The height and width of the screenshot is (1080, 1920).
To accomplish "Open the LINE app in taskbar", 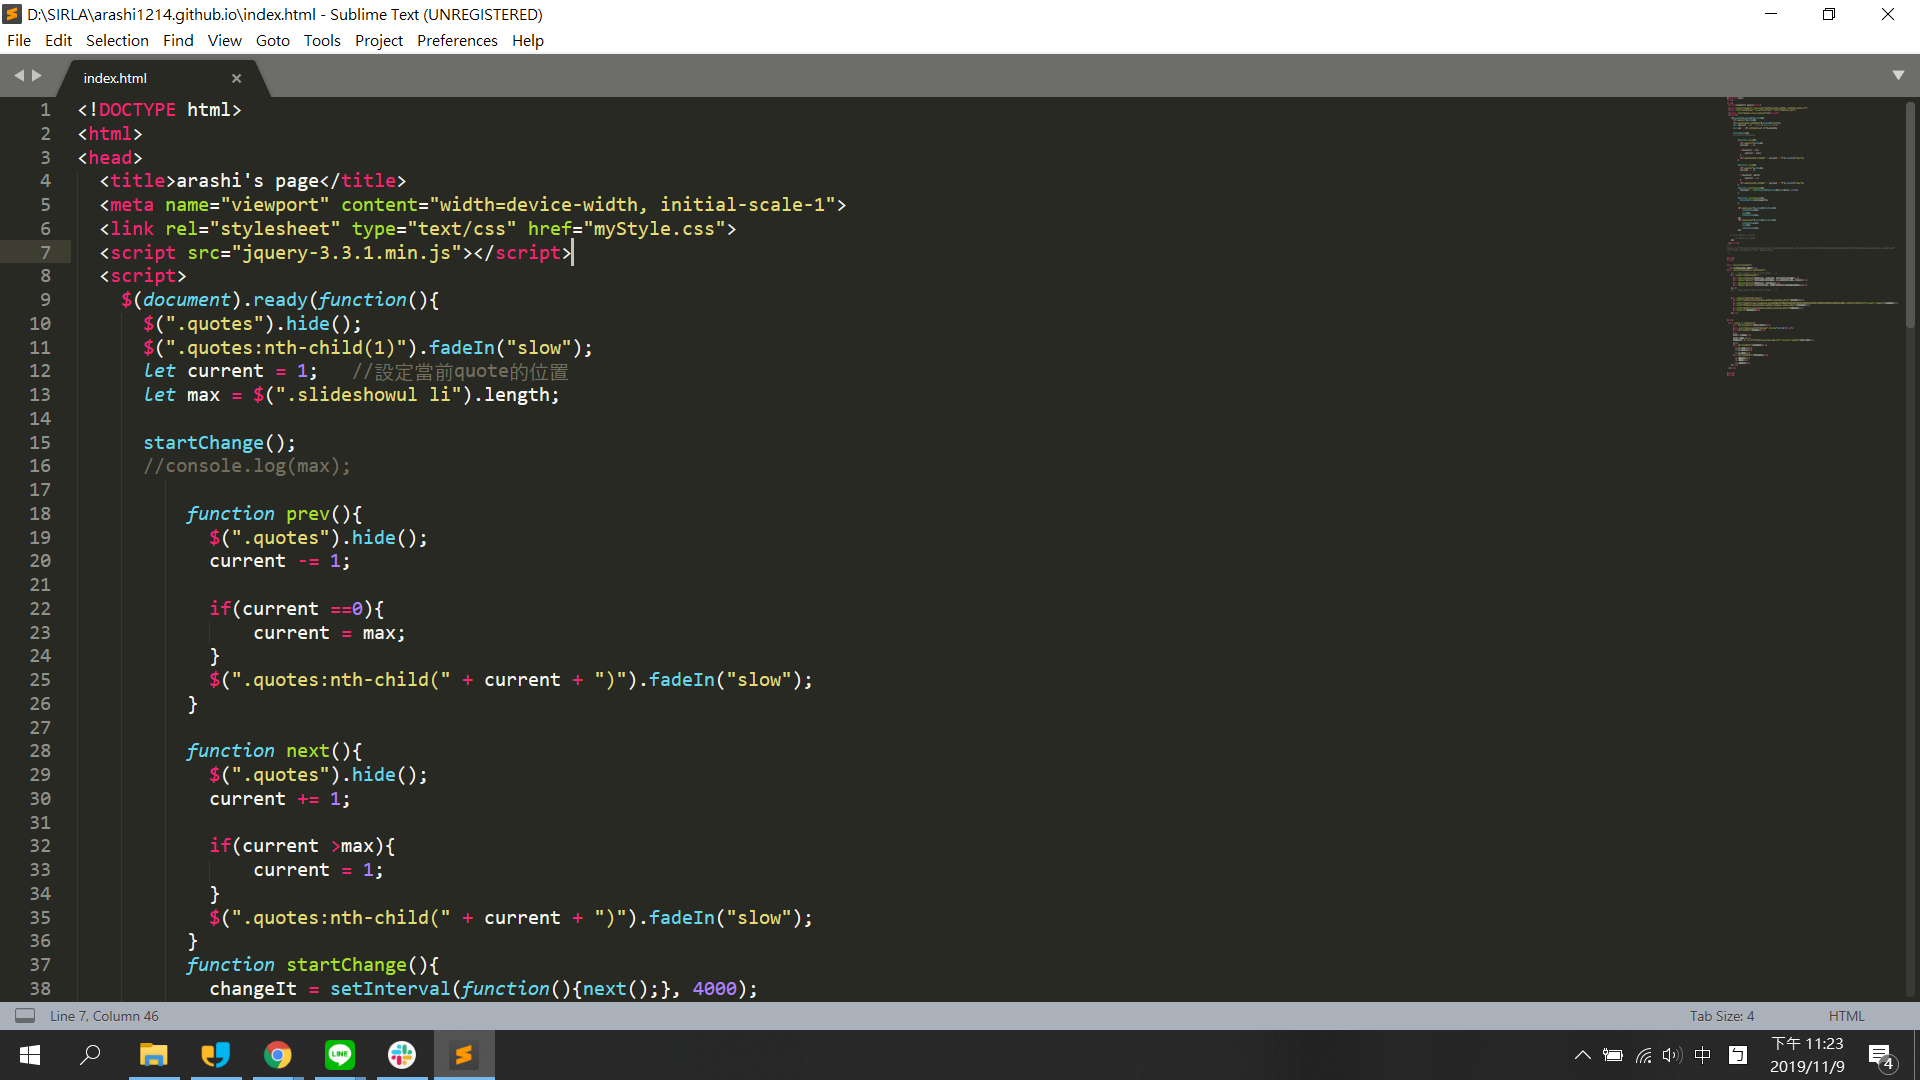I will (340, 1055).
